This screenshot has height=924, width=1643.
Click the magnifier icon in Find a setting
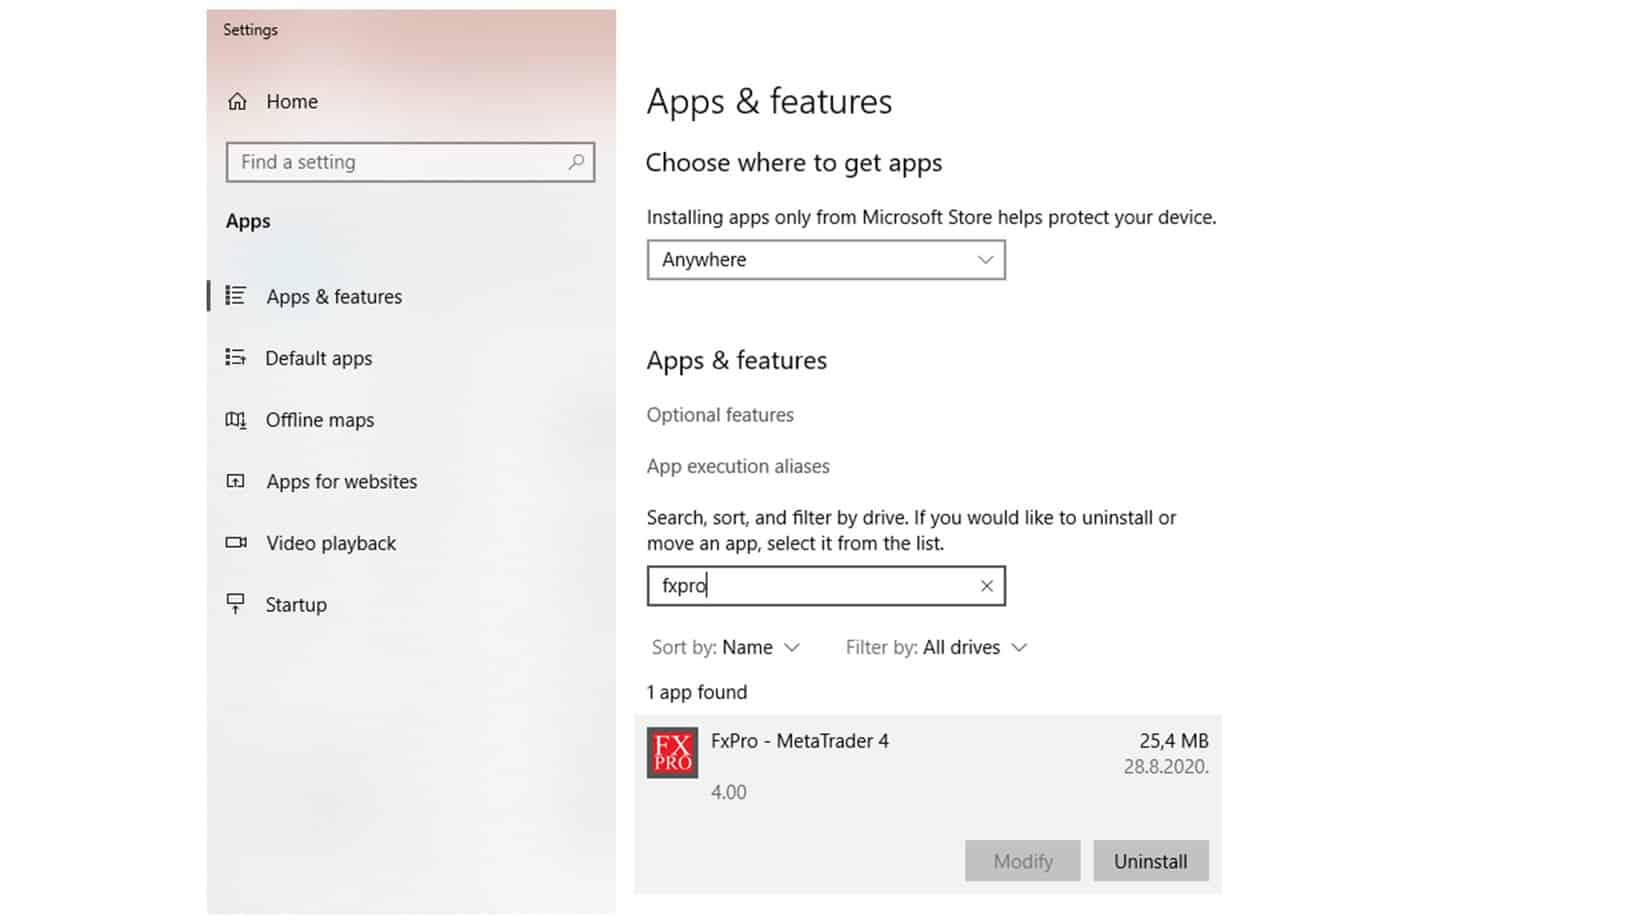[x=576, y=162]
